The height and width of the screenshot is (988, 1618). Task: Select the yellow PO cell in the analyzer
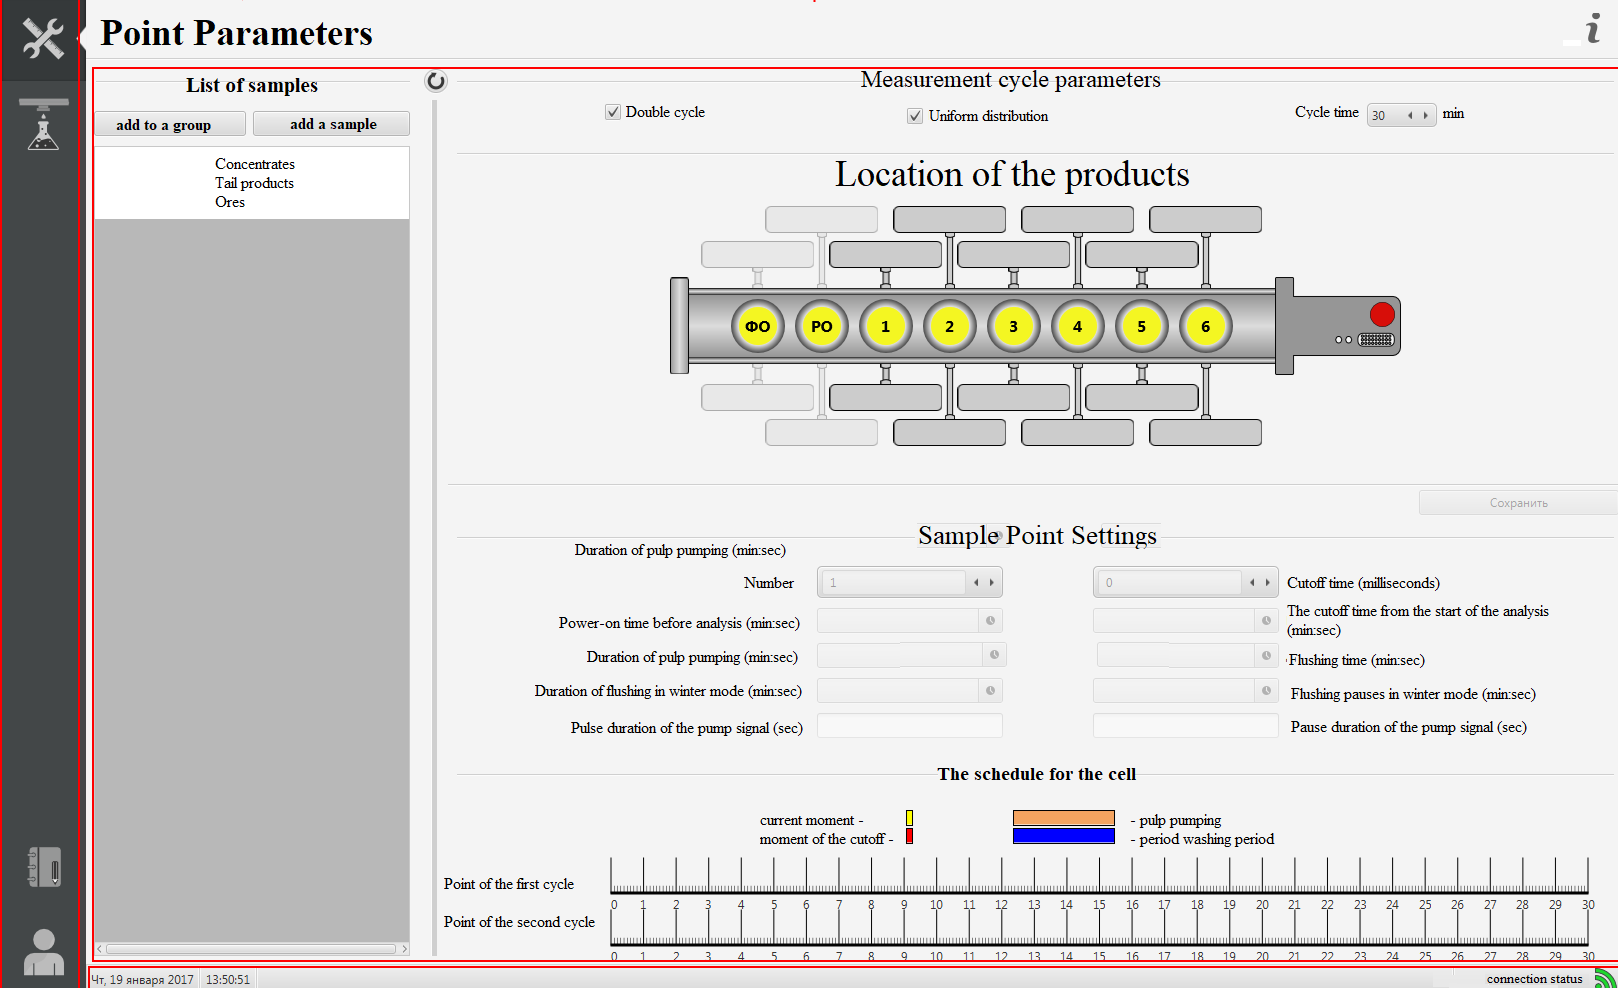(821, 326)
